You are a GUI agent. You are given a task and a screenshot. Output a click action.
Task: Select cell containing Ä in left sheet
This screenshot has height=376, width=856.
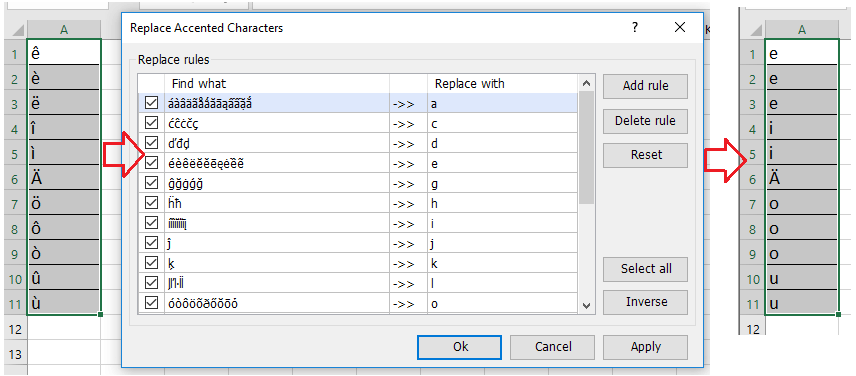(64, 178)
